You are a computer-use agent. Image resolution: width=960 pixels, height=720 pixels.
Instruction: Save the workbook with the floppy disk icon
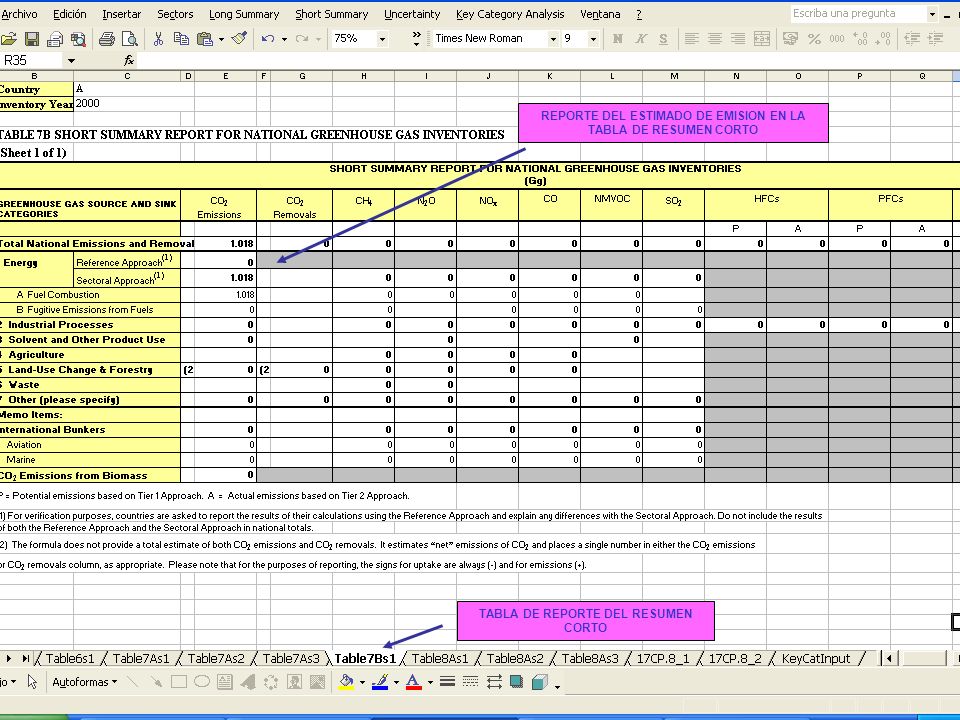[32, 39]
